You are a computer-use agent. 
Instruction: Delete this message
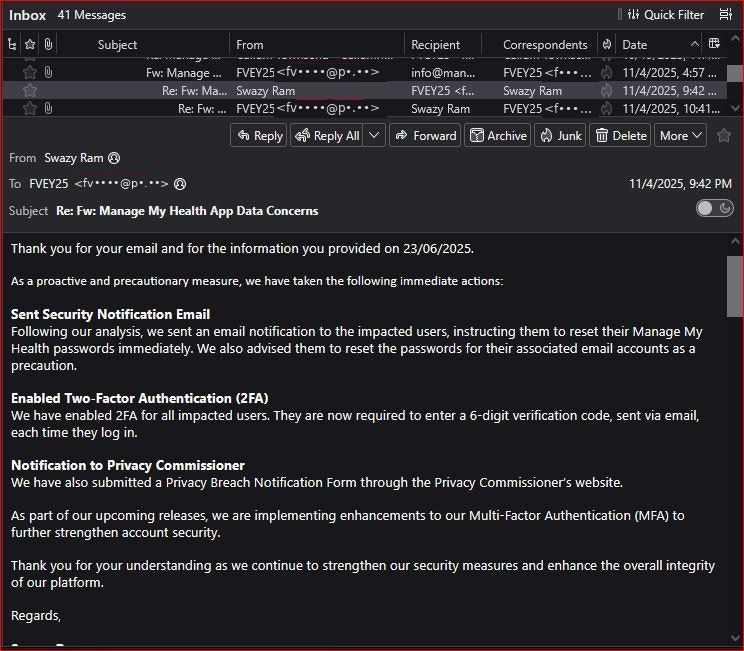pos(620,136)
